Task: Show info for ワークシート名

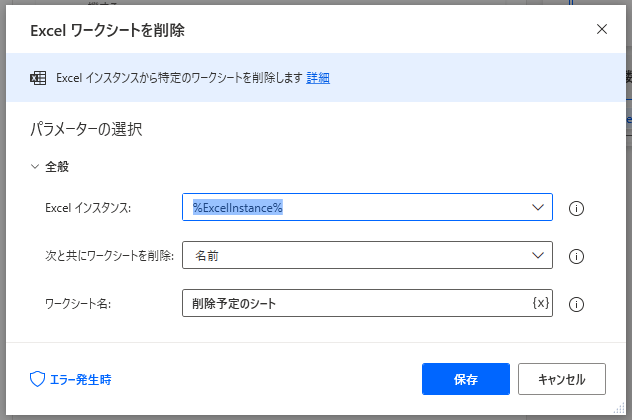Action: [x=576, y=304]
